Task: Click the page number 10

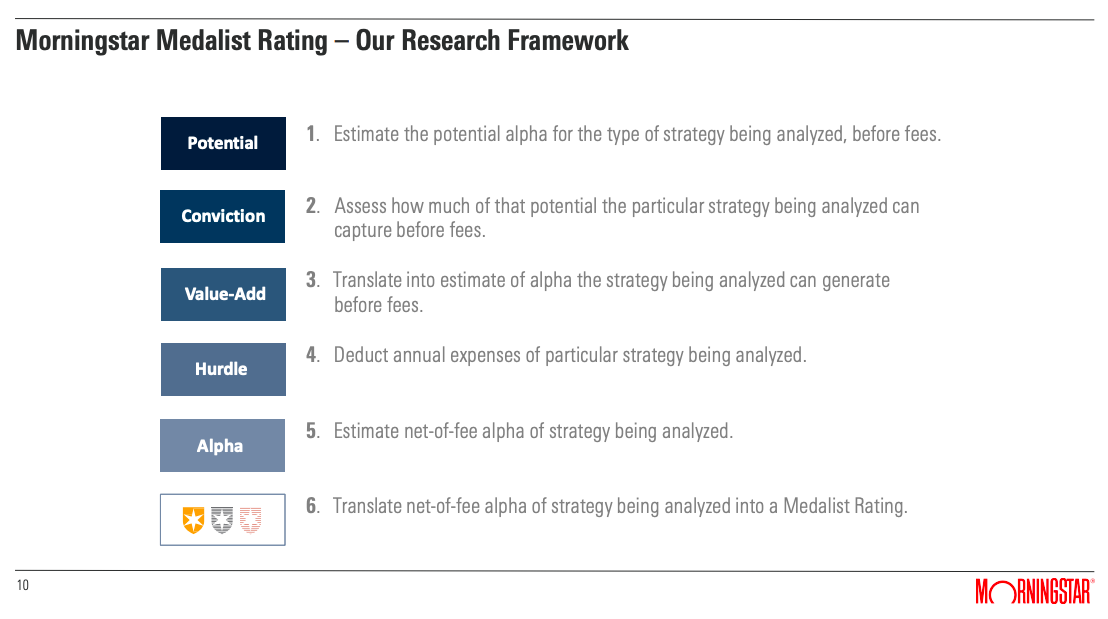Action: coord(23,585)
